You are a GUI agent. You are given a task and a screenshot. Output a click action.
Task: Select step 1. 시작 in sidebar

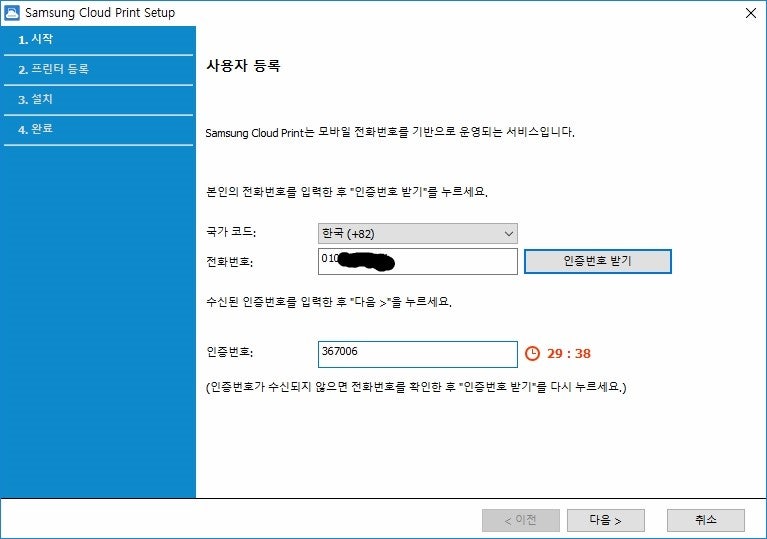(x=98, y=40)
